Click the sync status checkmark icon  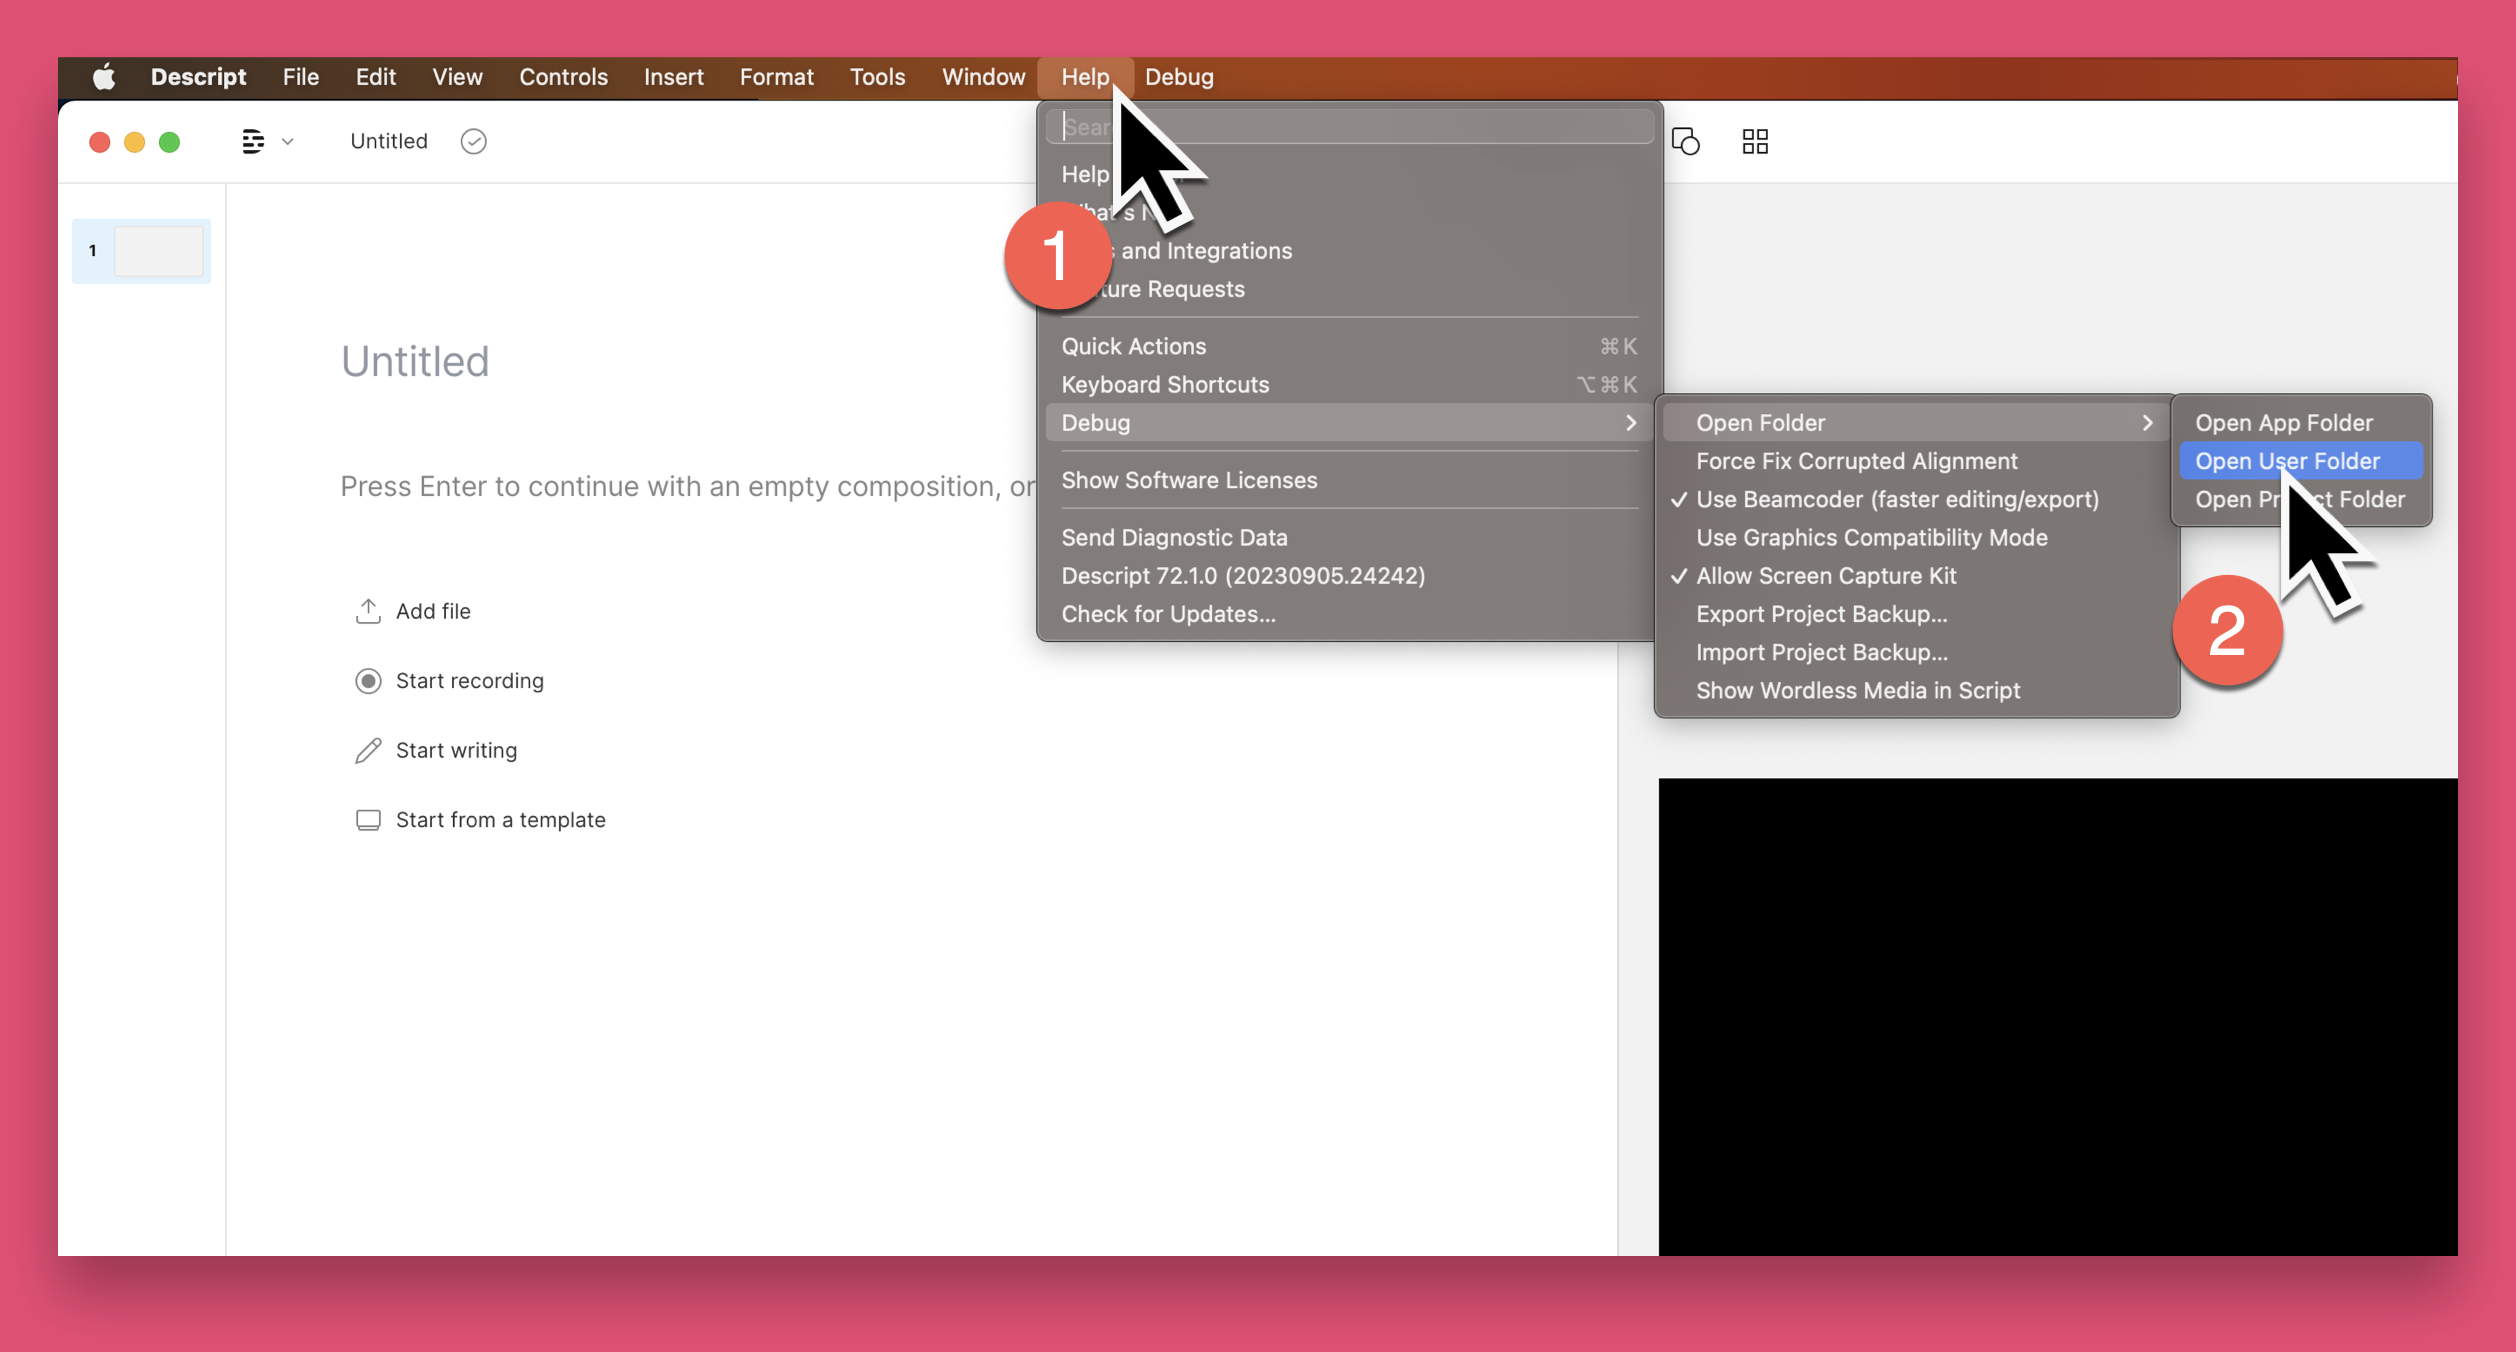tap(474, 141)
